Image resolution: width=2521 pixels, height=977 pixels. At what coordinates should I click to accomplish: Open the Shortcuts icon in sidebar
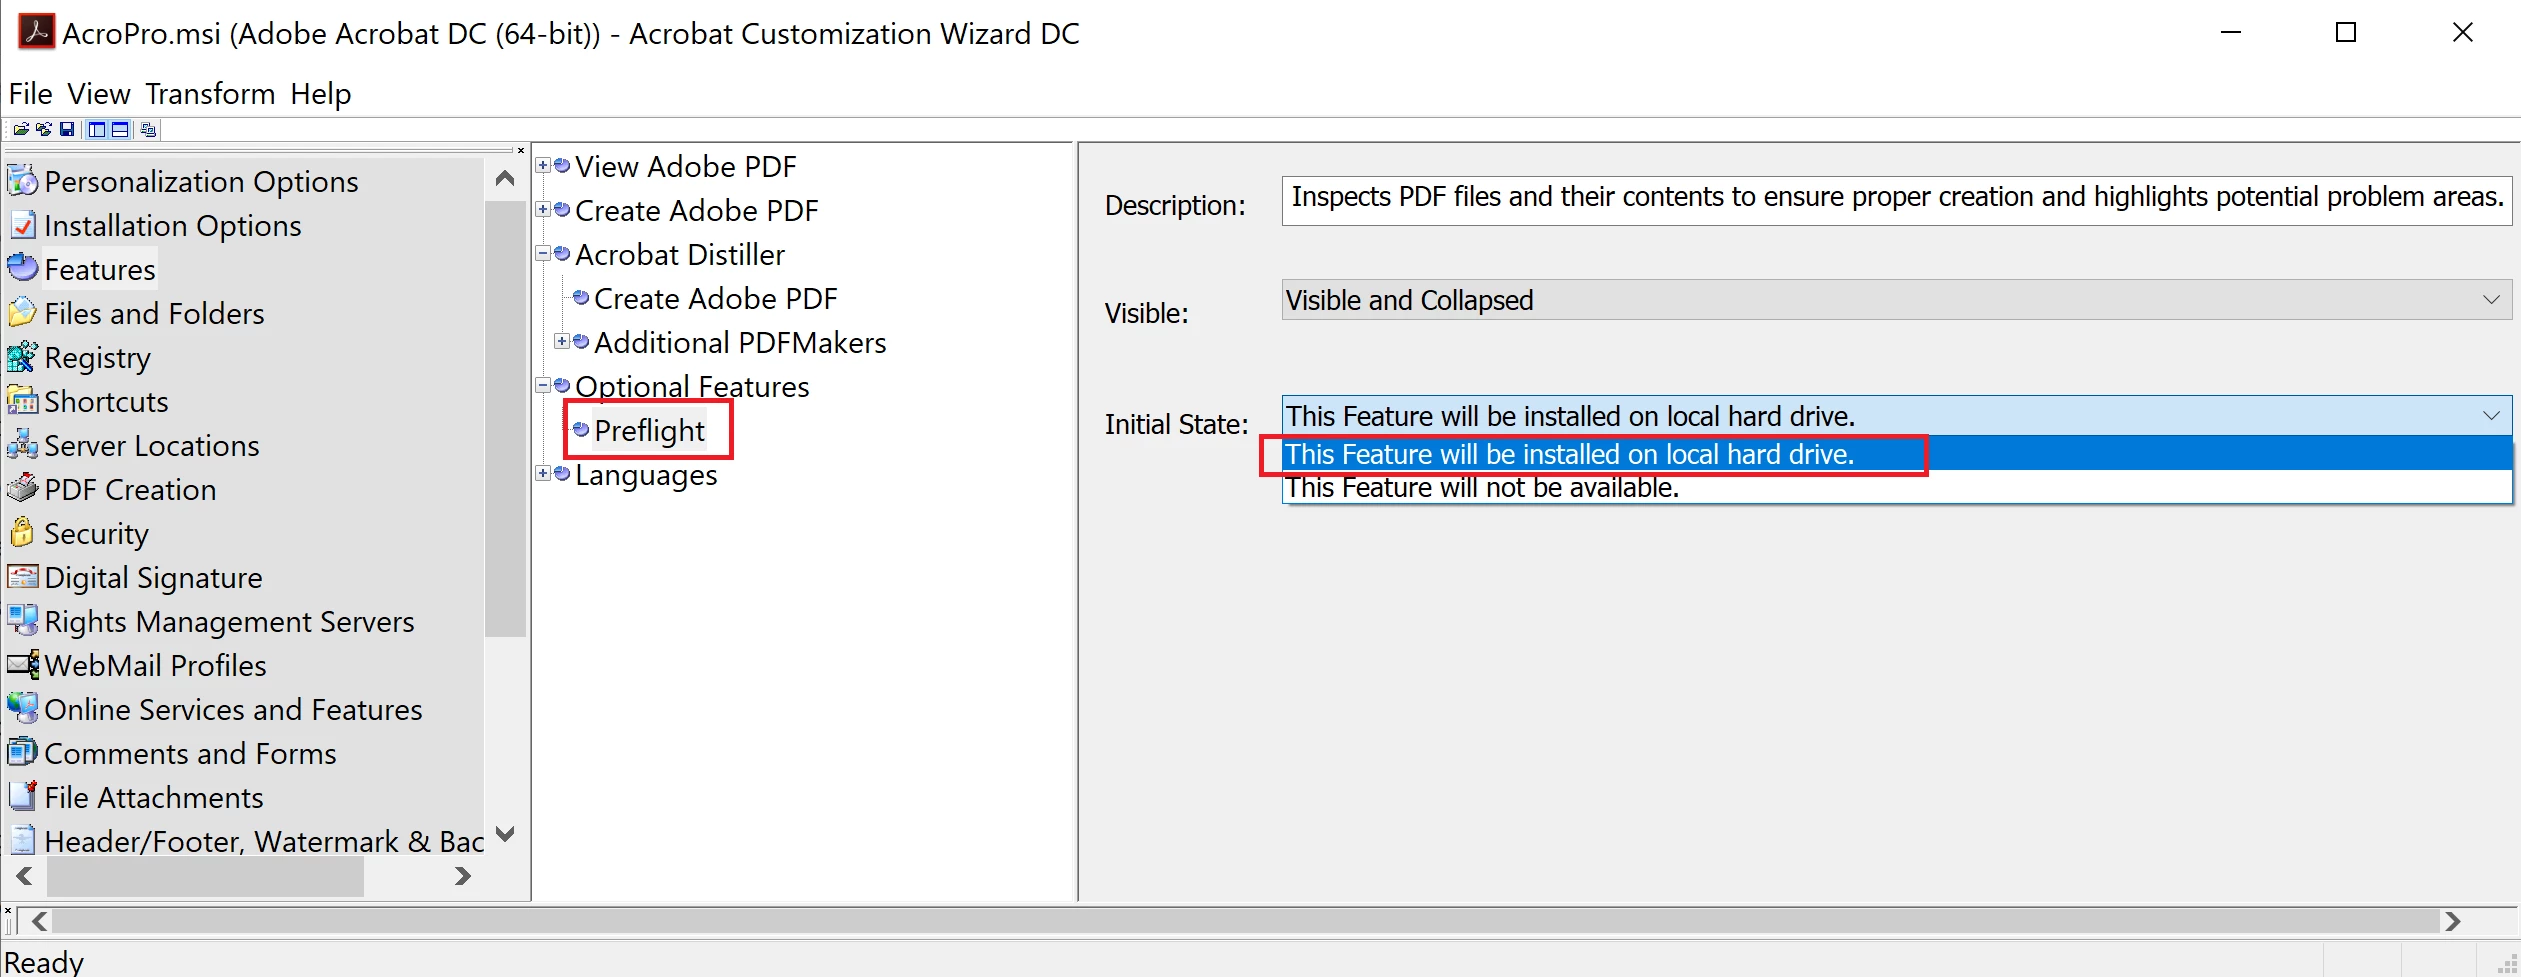22,401
